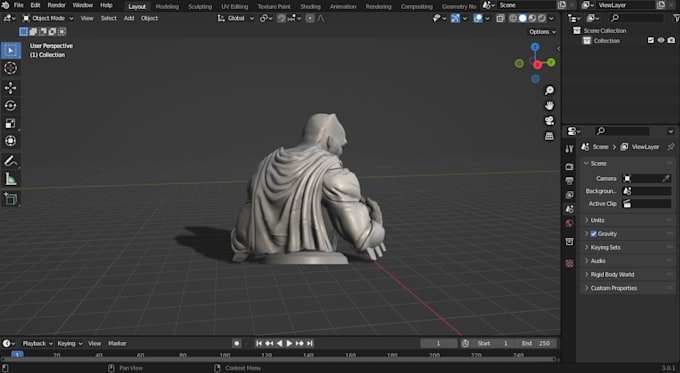Click the red X axis gizmo
The width and height of the screenshot is (680, 373).
(538, 65)
